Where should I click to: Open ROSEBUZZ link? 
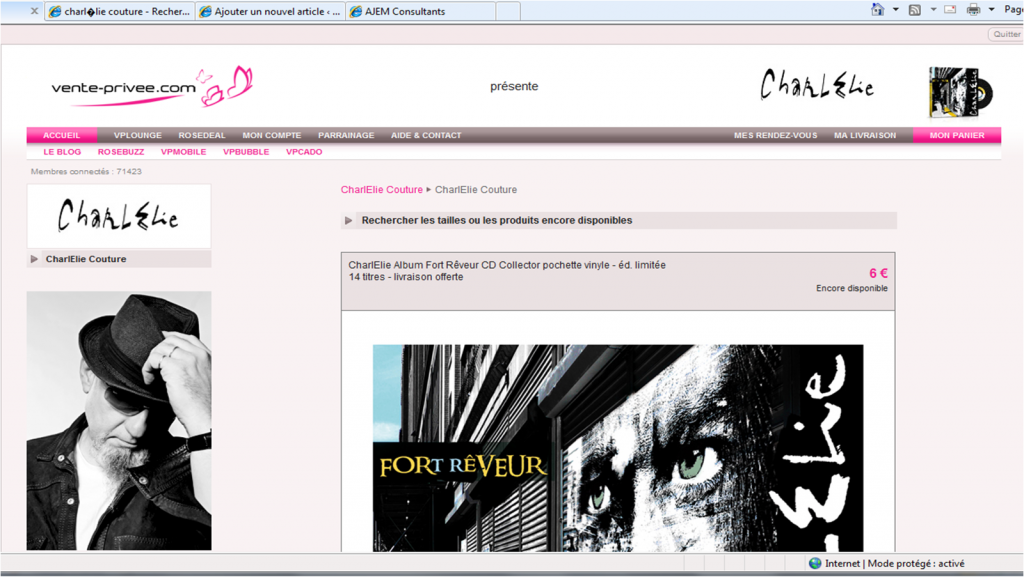tap(121, 151)
